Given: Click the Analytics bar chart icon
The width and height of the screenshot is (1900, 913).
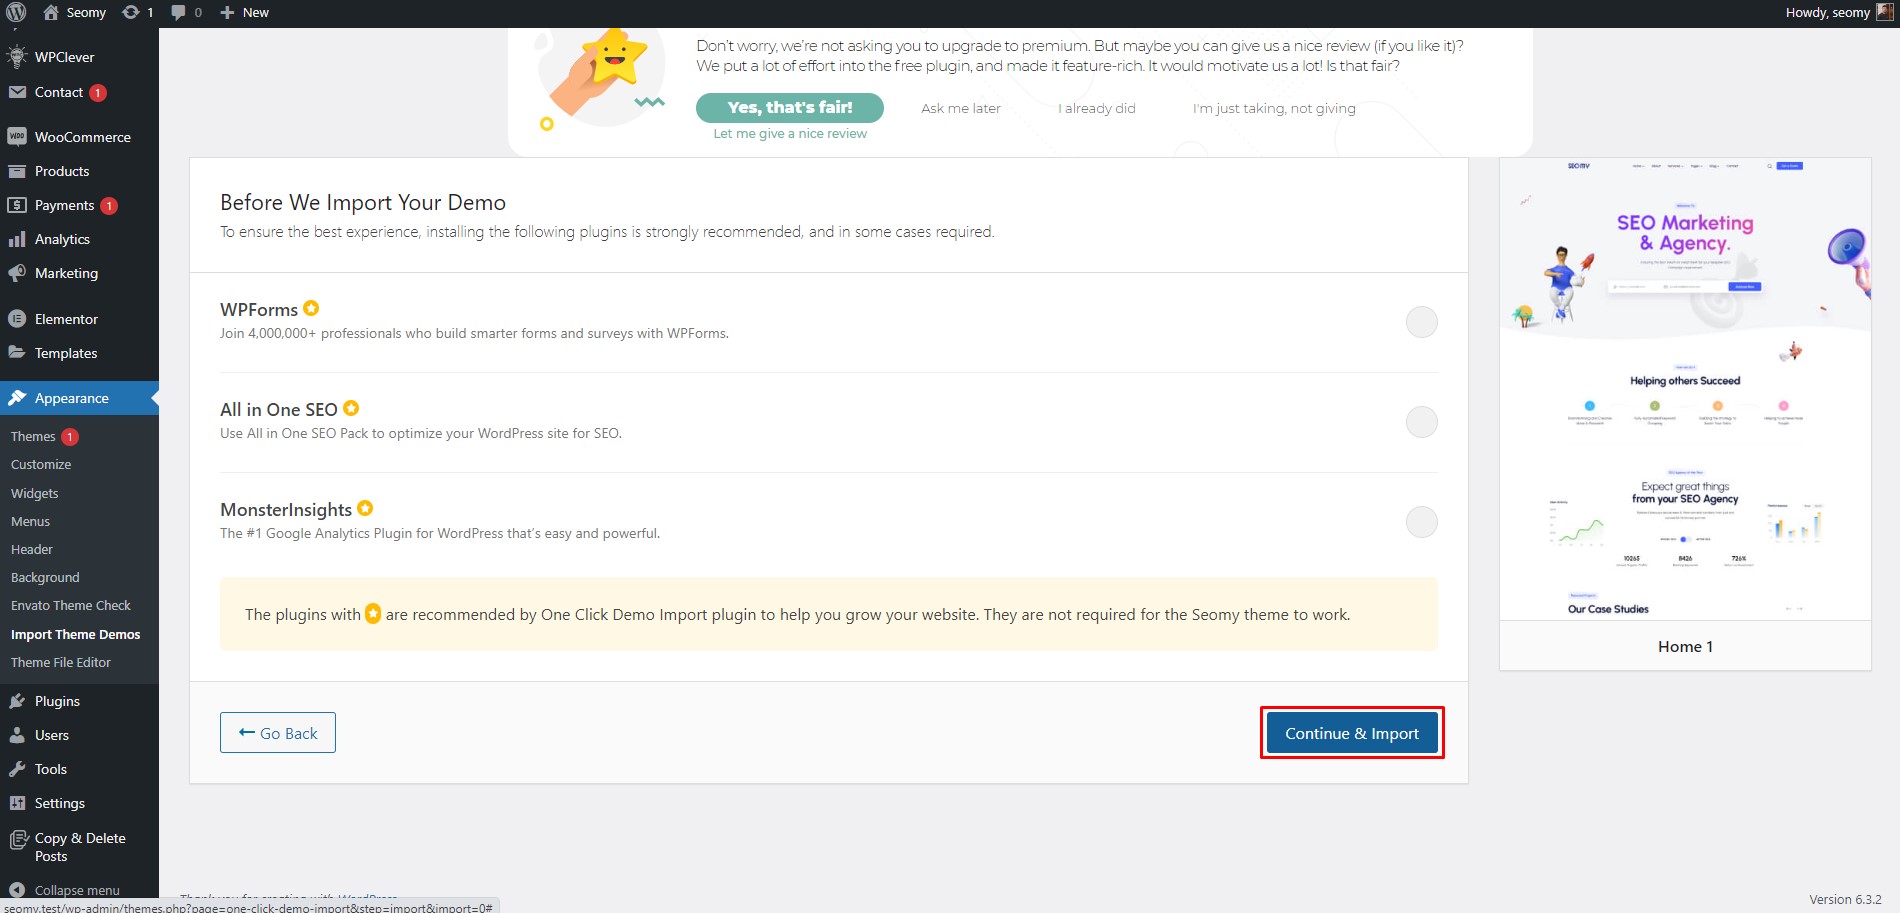Looking at the screenshot, I should pyautogui.click(x=17, y=239).
